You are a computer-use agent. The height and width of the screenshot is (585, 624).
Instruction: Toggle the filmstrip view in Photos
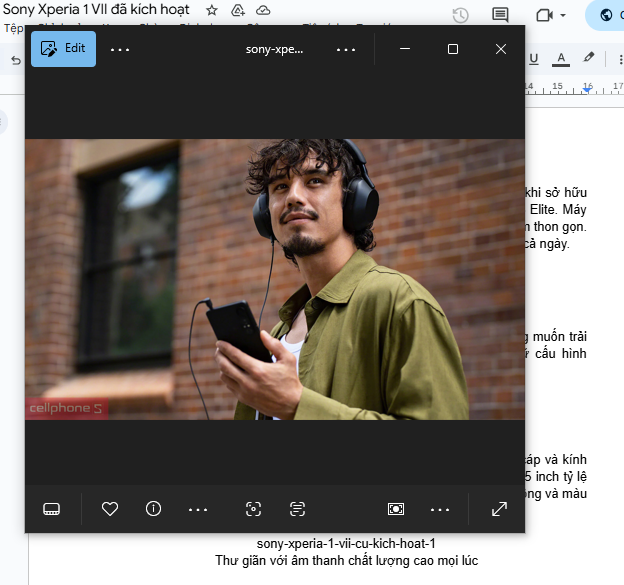tap(51, 509)
